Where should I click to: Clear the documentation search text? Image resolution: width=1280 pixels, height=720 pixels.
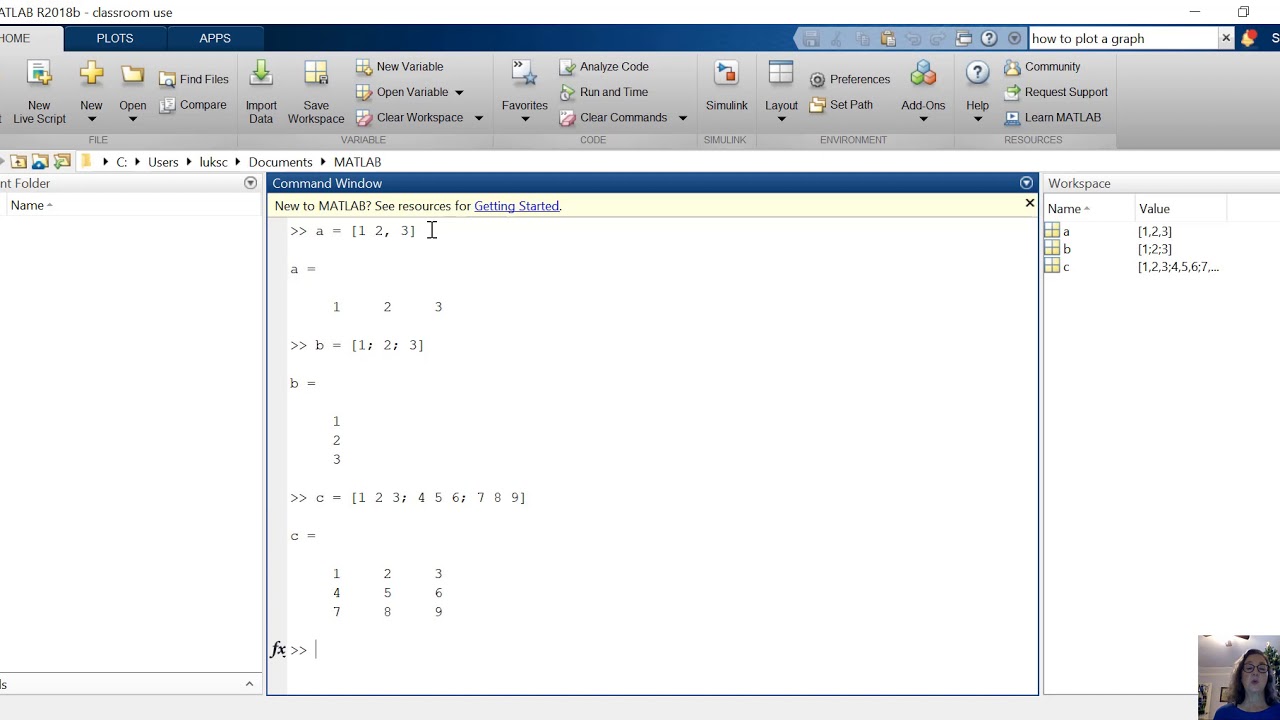pyautogui.click(x=1226, y=39)
